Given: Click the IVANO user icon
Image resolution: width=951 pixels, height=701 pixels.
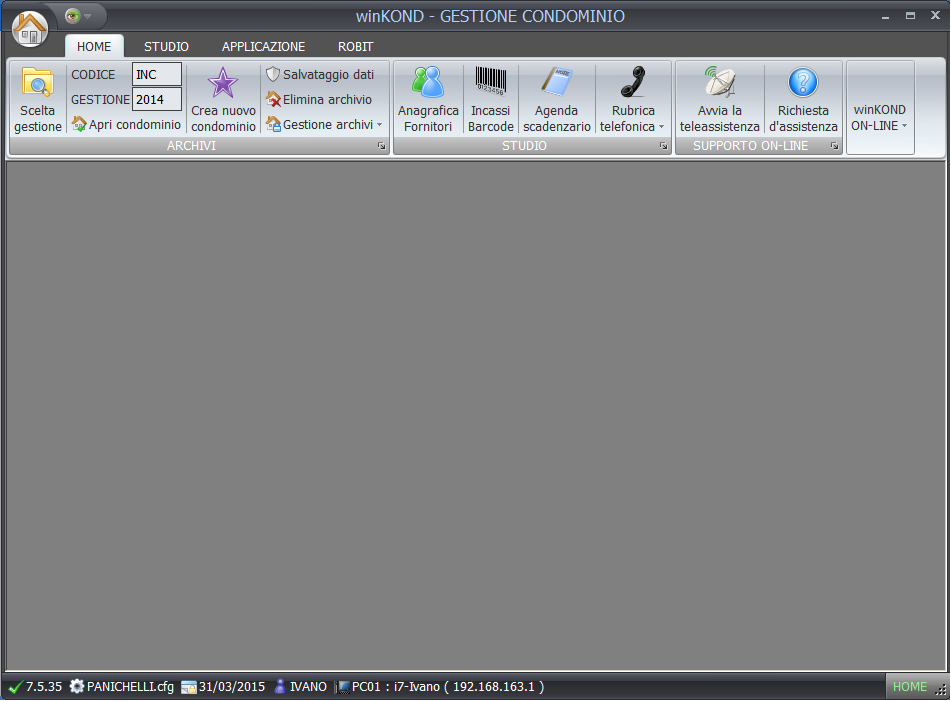Looking at the screenshot, I should [x=280, y=686].
